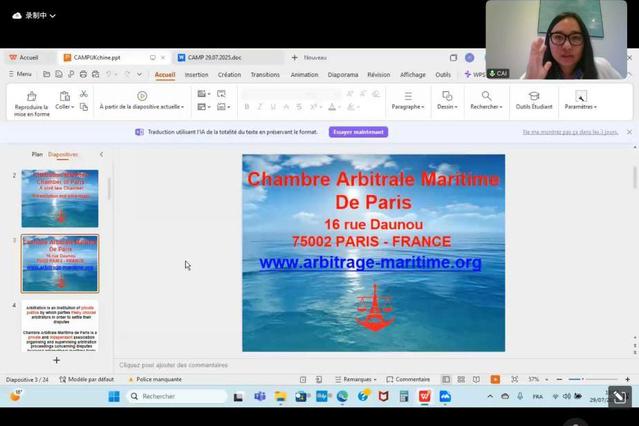This screenshot has width=639, height=426.
Task: Click the Paragraphe lines icon
Action: click(x=408, y=96)
